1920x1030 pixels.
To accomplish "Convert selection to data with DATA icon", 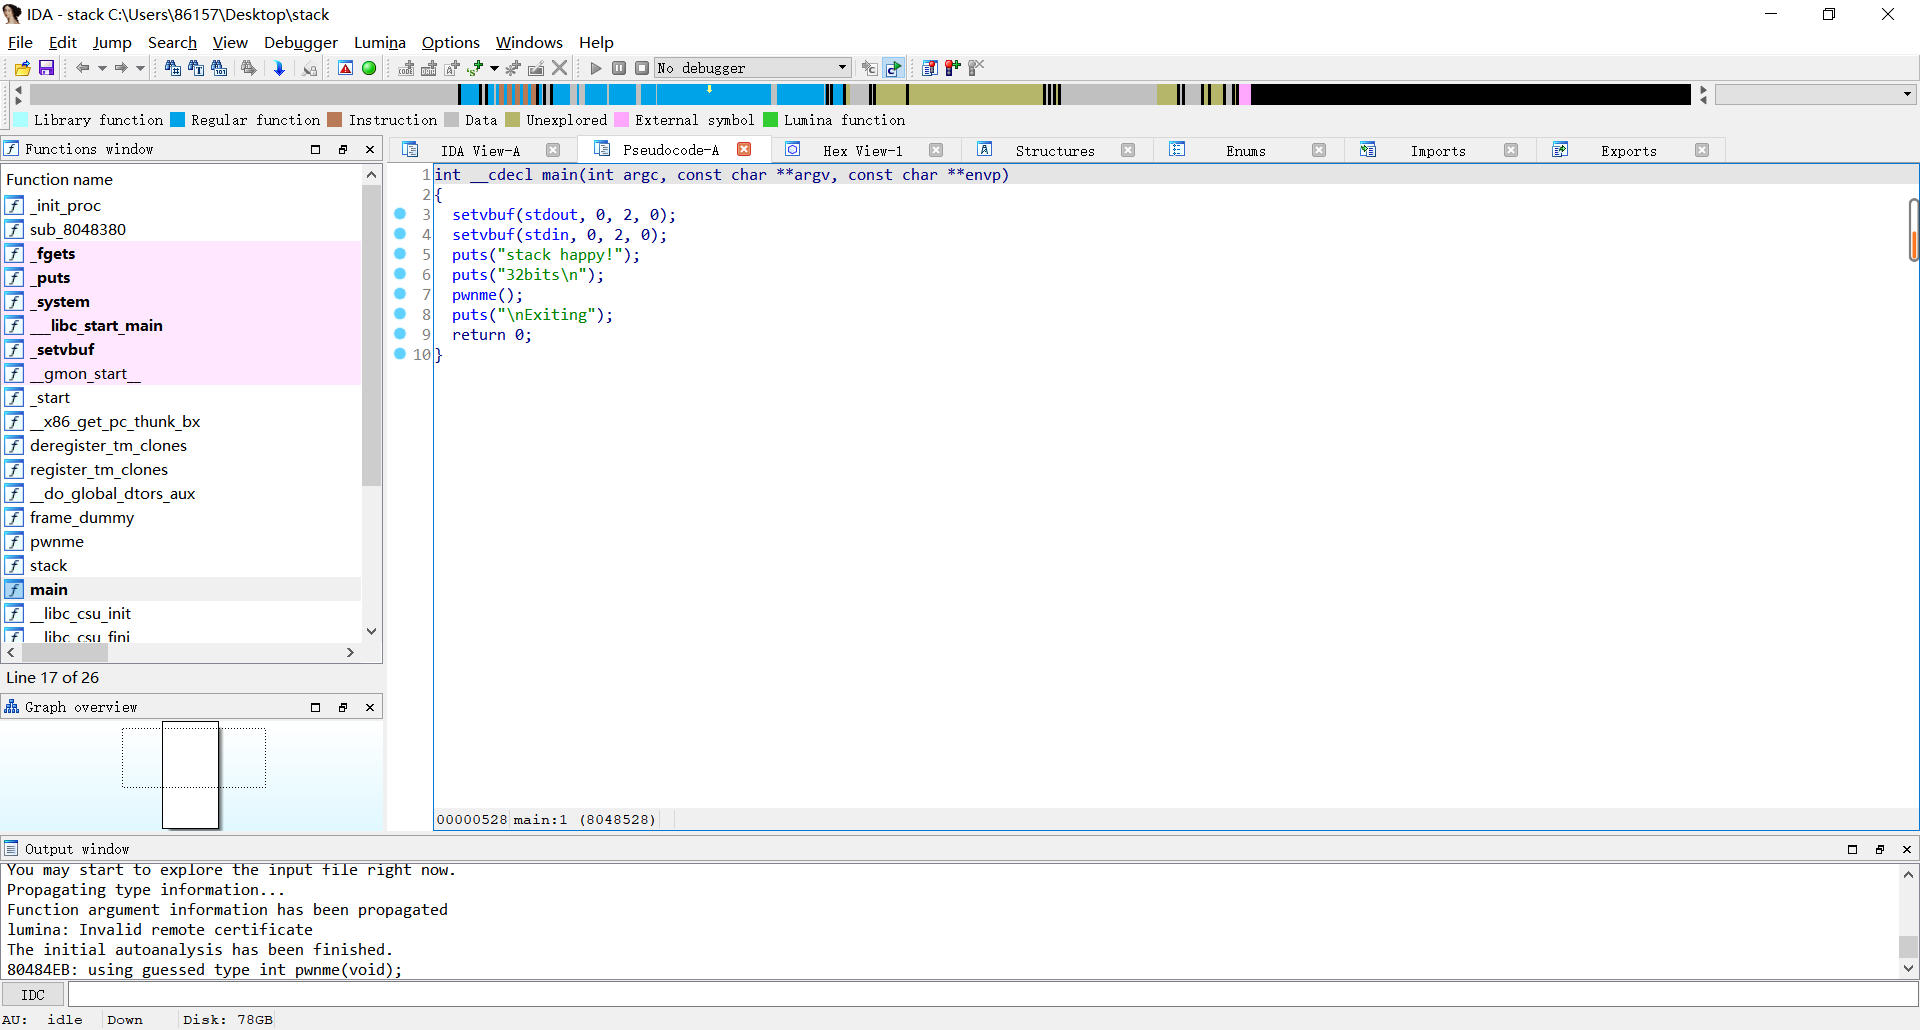I will pyautogui.click(x=429, y=68).
